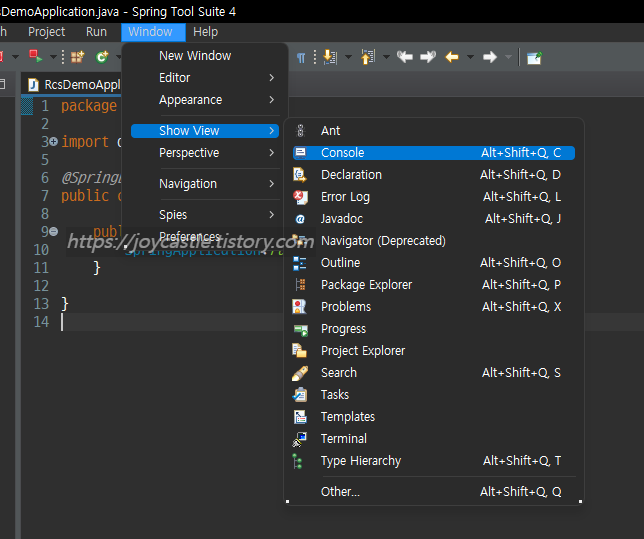Screen dimensions: 644x539
Task: Click the Search flashlight icon
Action: (x=300, y=373)
